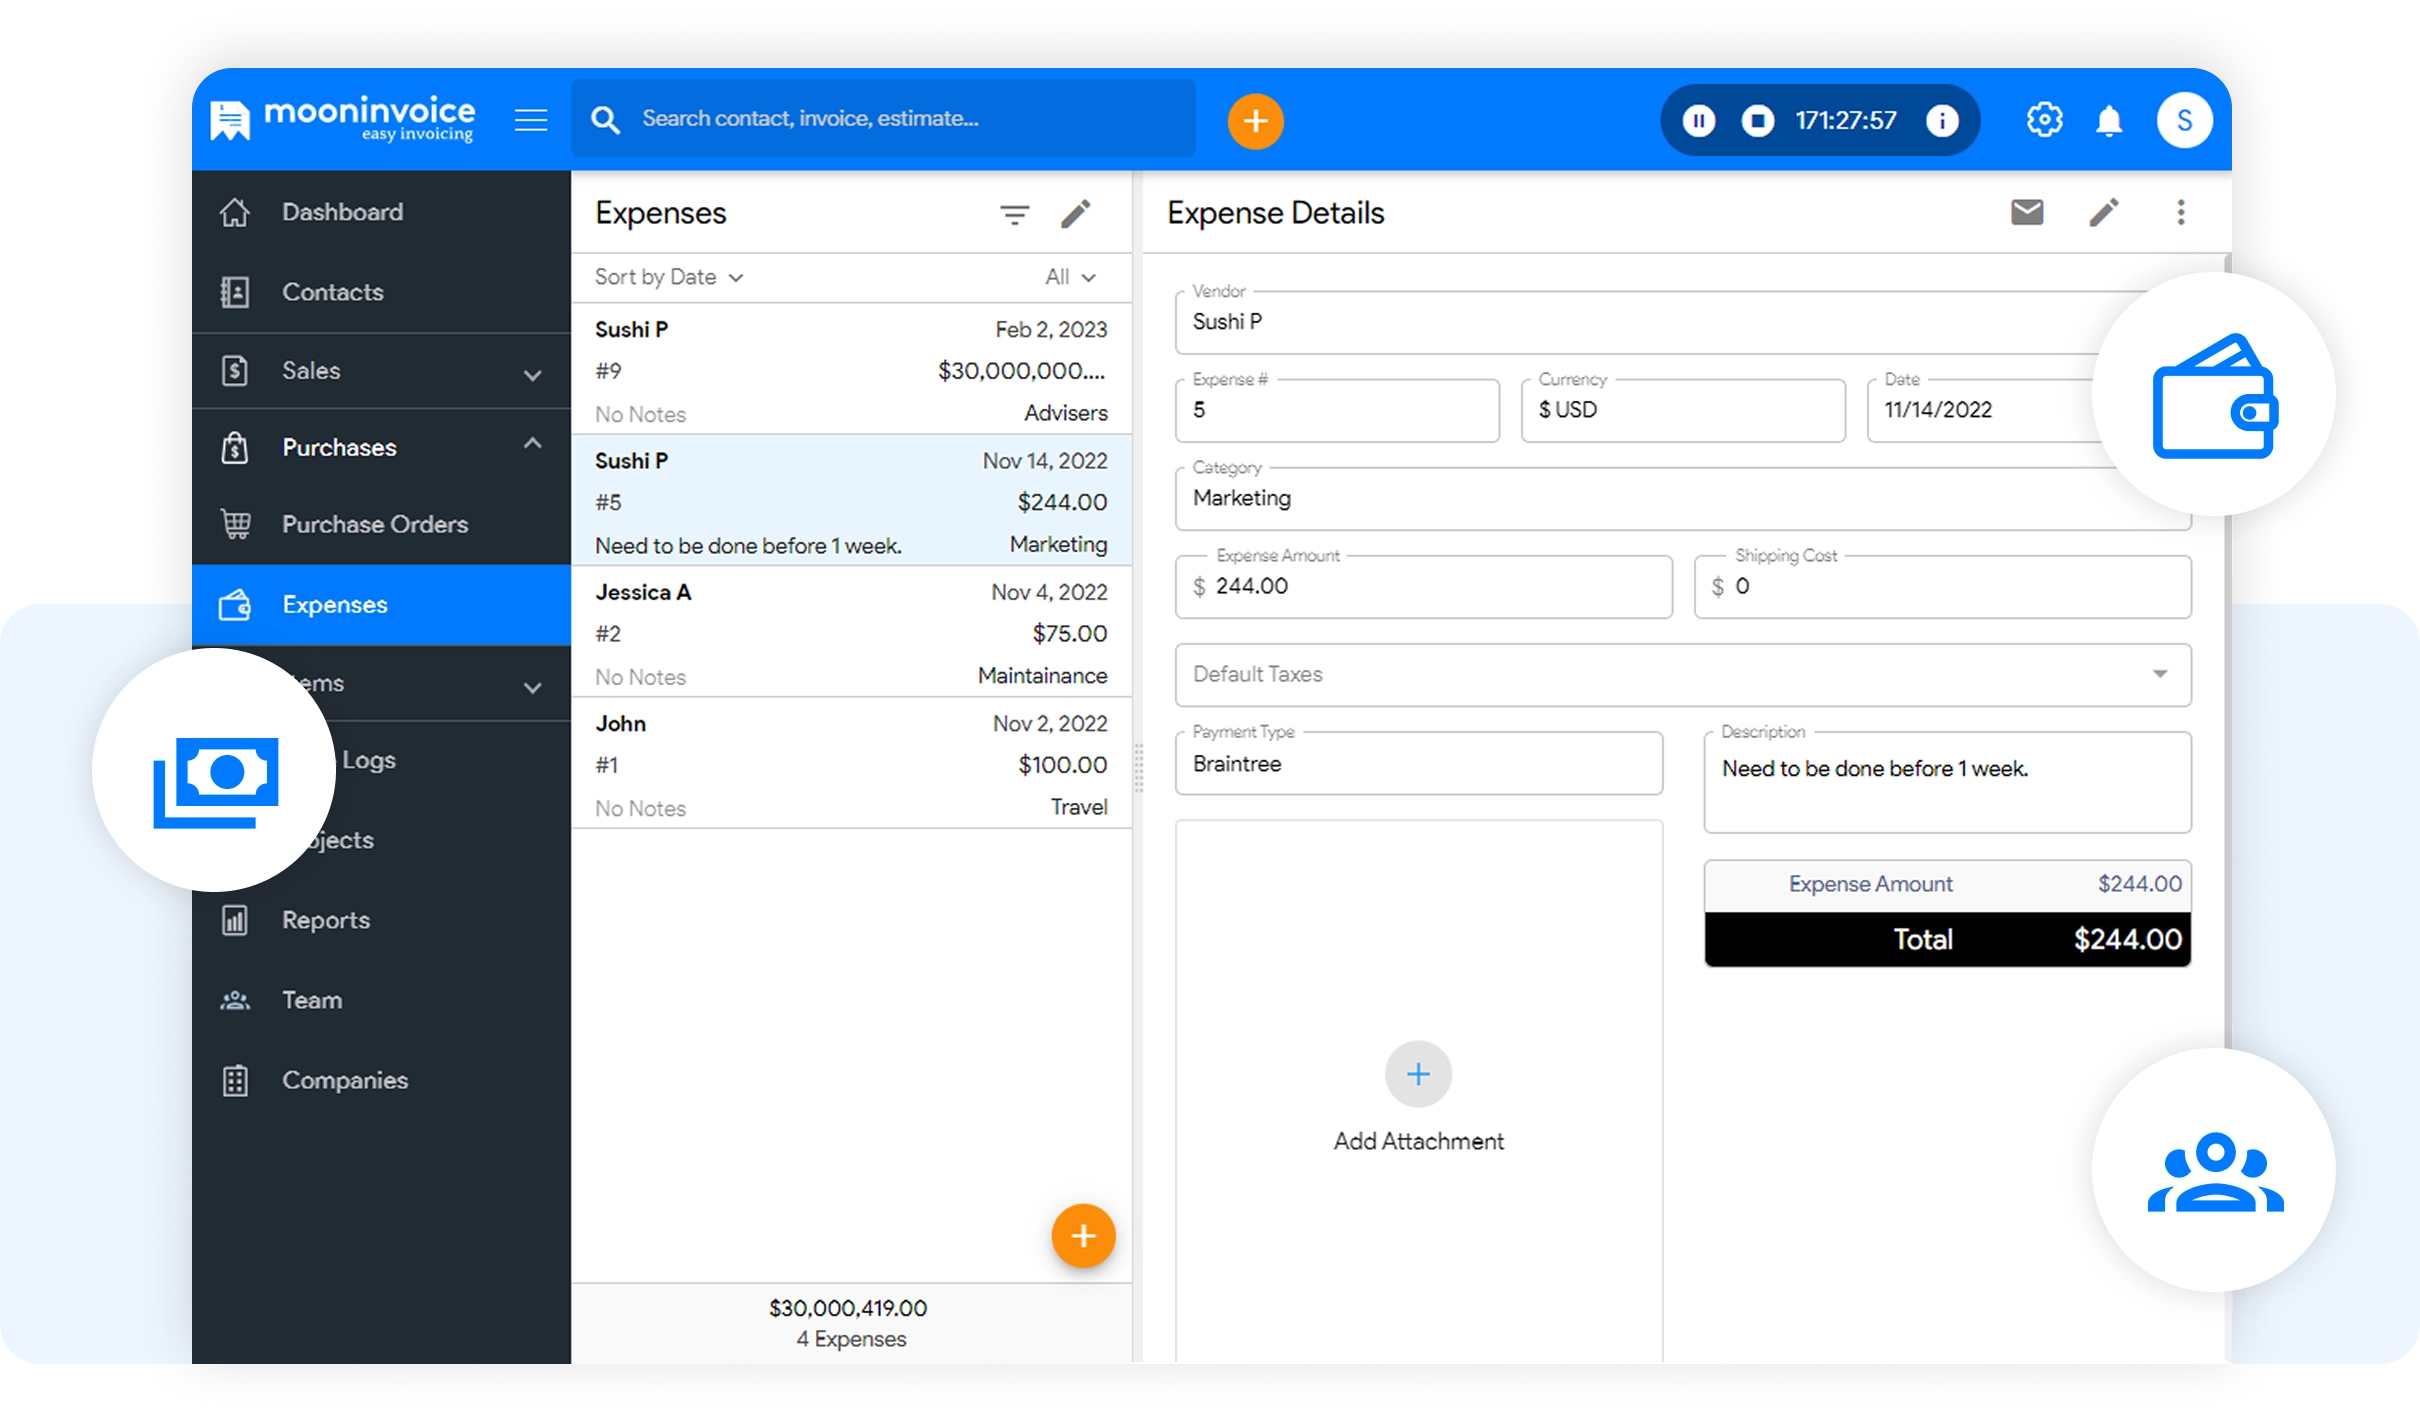
Task: Email the expense via envelope icon
Action: pyautogui.click(x=2027, y=212)
